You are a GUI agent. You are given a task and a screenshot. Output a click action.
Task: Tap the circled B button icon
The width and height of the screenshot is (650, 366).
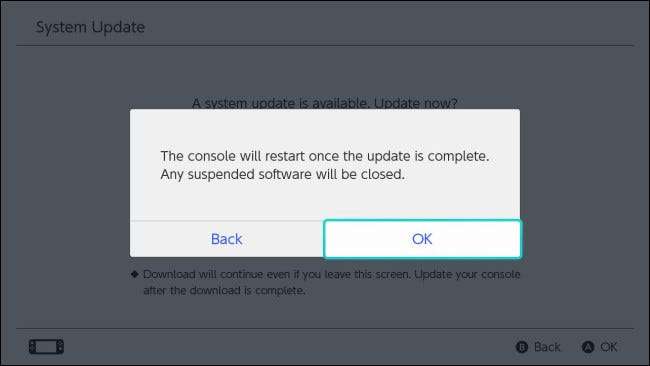coord(522,347)
